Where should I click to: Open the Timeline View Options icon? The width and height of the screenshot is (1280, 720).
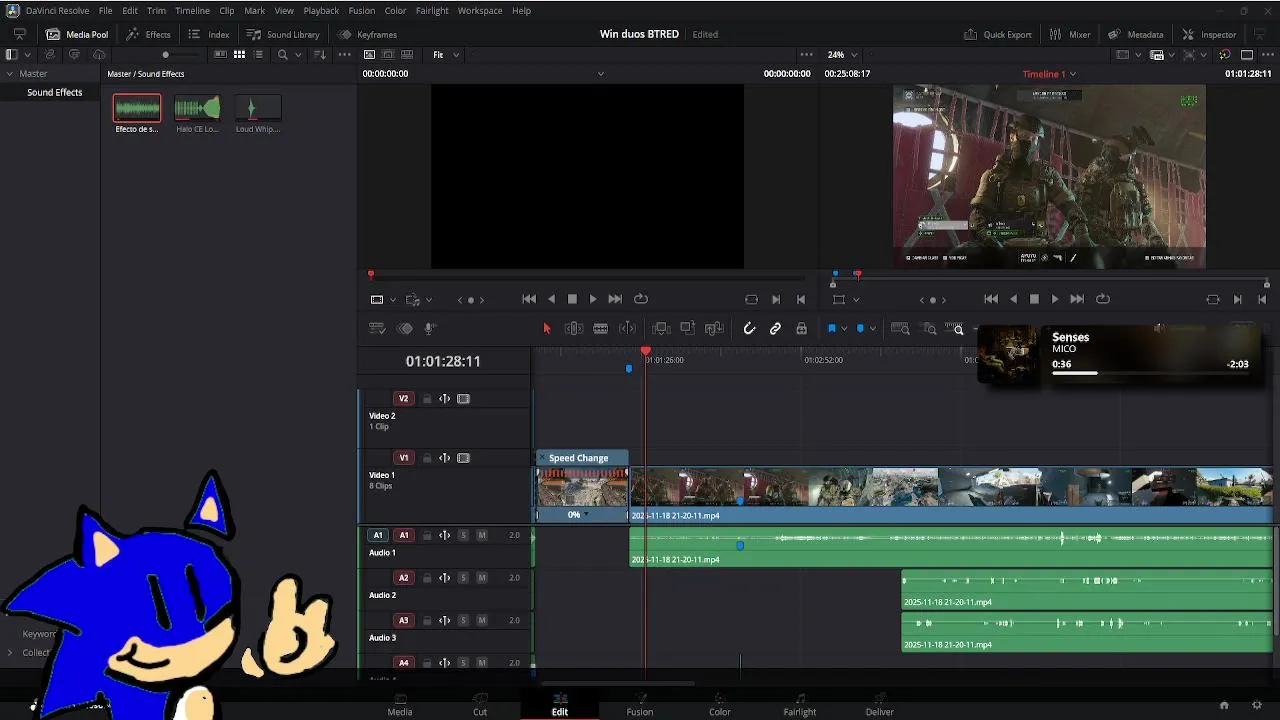pos(377,328)
